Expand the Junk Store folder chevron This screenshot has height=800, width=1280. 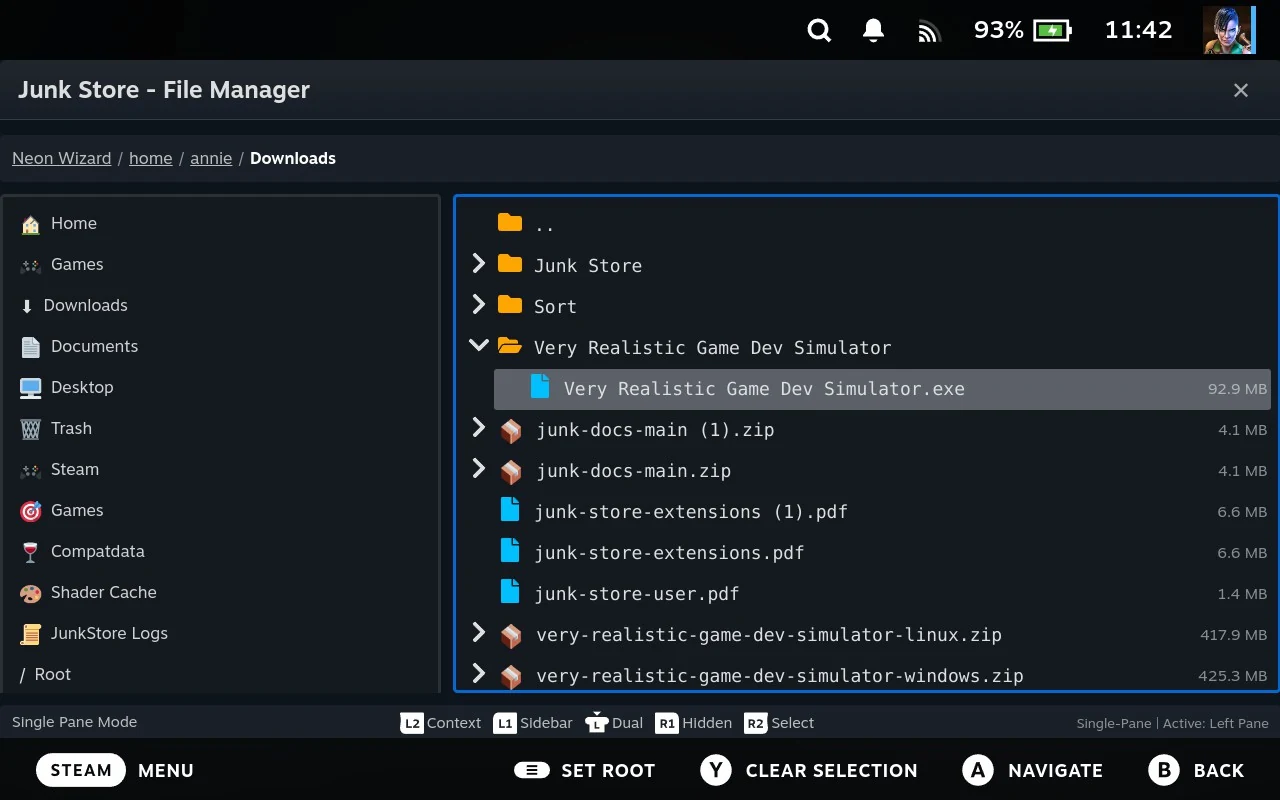(x=478, y=263)
